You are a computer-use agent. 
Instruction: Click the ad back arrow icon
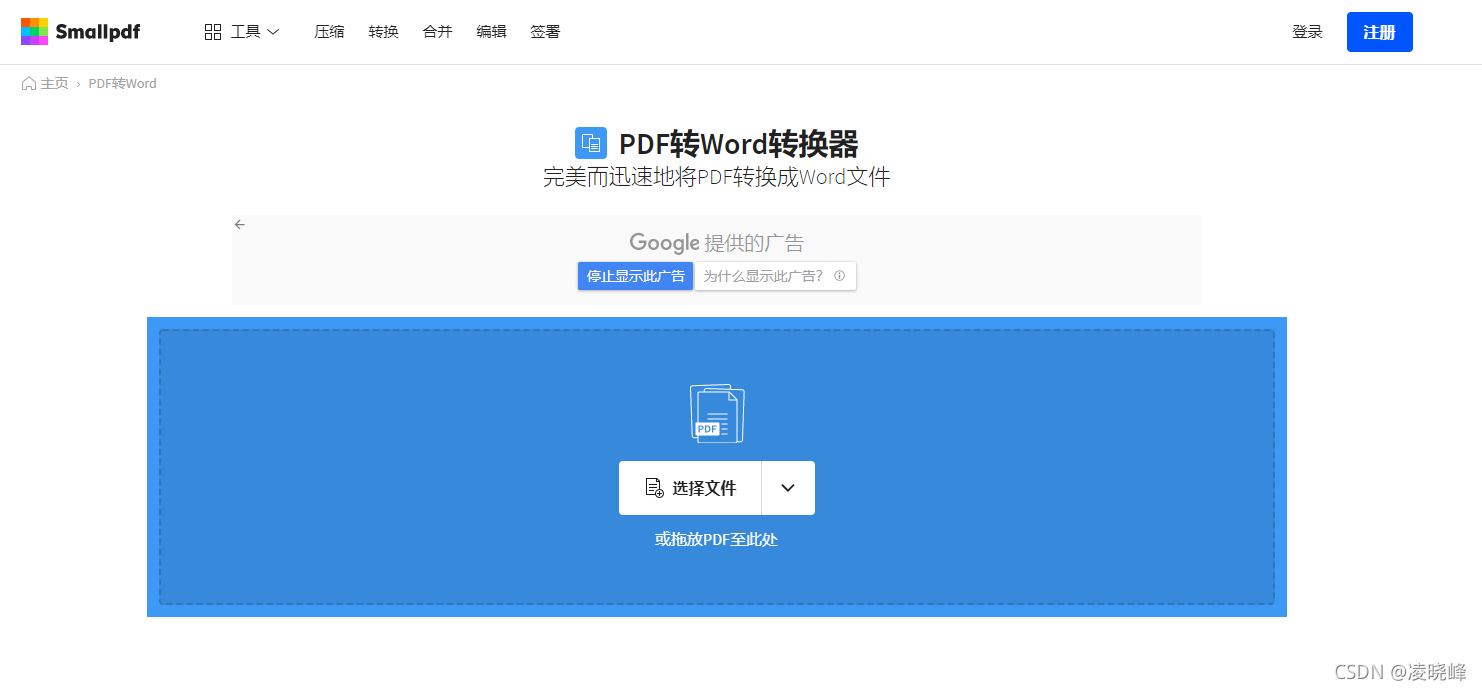[x=240, y=225]
